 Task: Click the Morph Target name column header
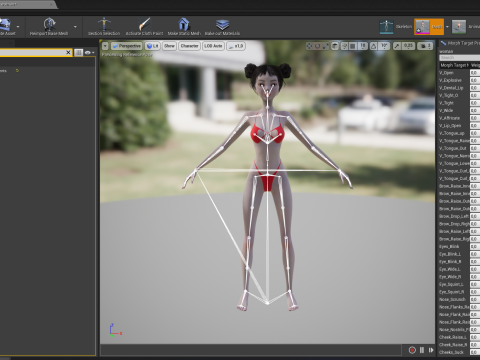tap(454, 65)
